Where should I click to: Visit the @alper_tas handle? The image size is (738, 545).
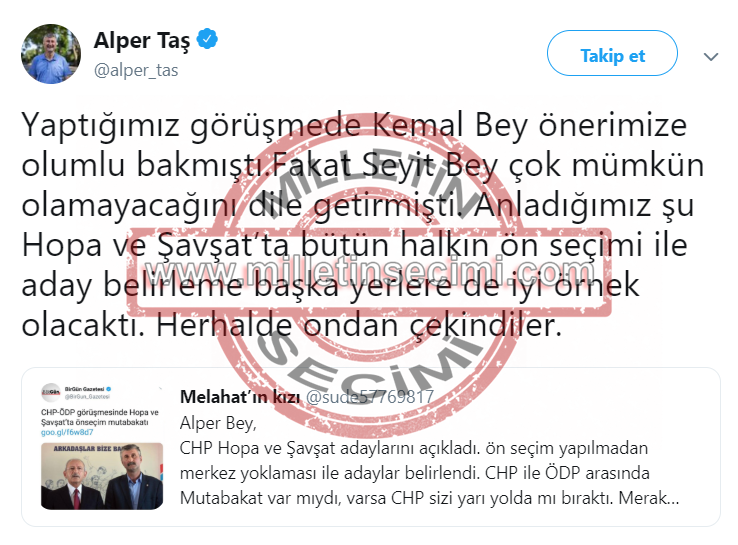pyautogui.click(x=136, y=70)
